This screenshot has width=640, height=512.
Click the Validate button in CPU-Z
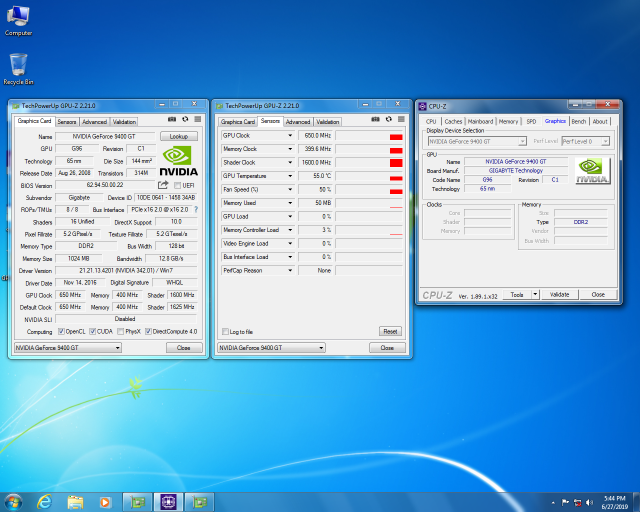(559, 294)
